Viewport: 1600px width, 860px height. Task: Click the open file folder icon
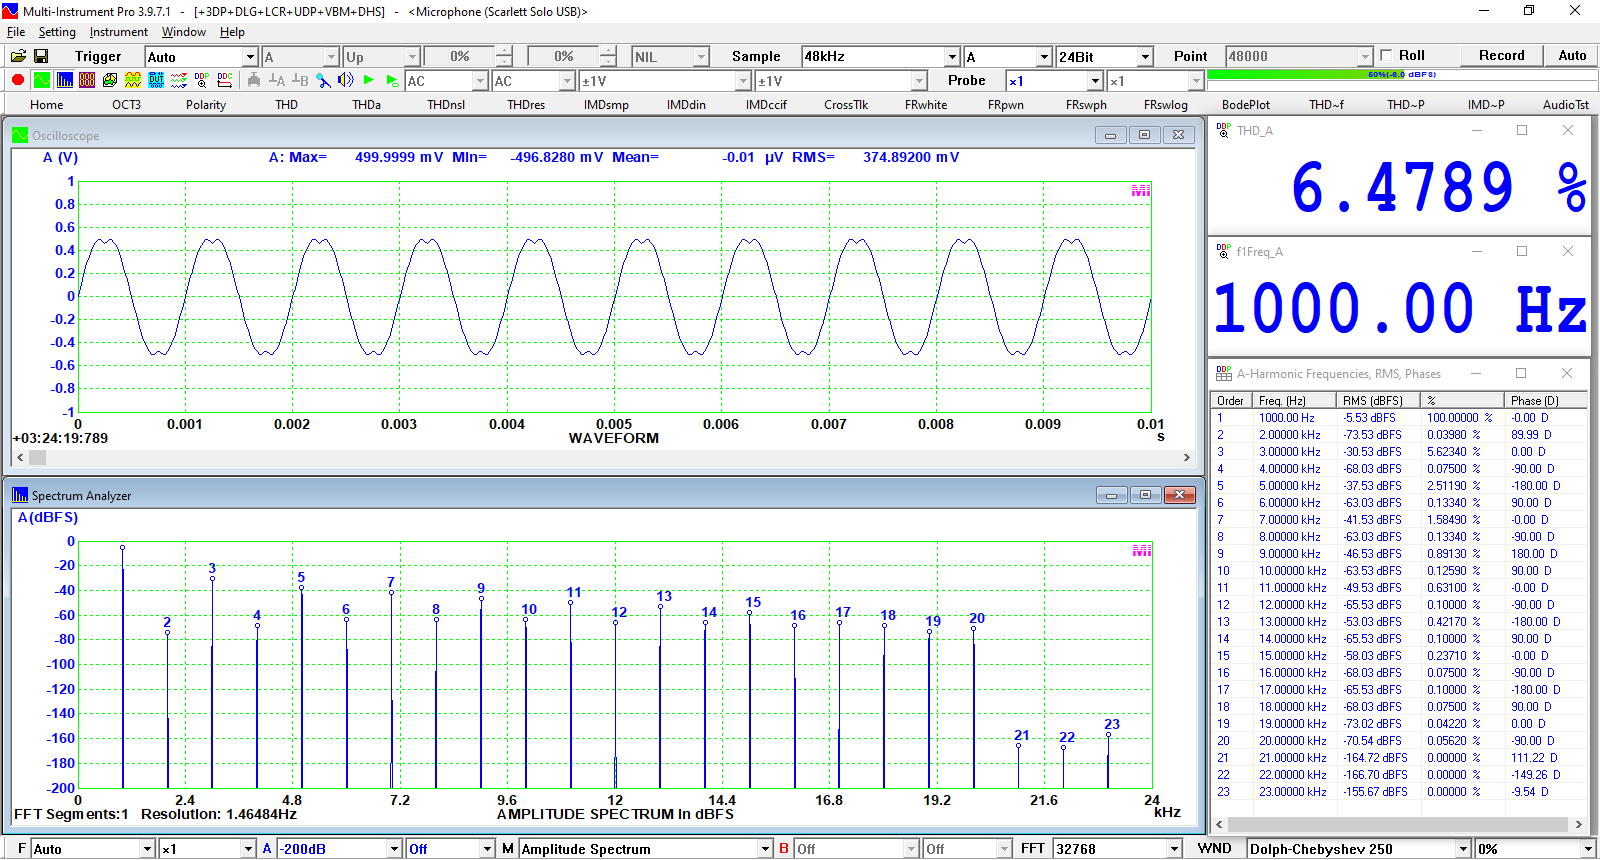[18, 56]
